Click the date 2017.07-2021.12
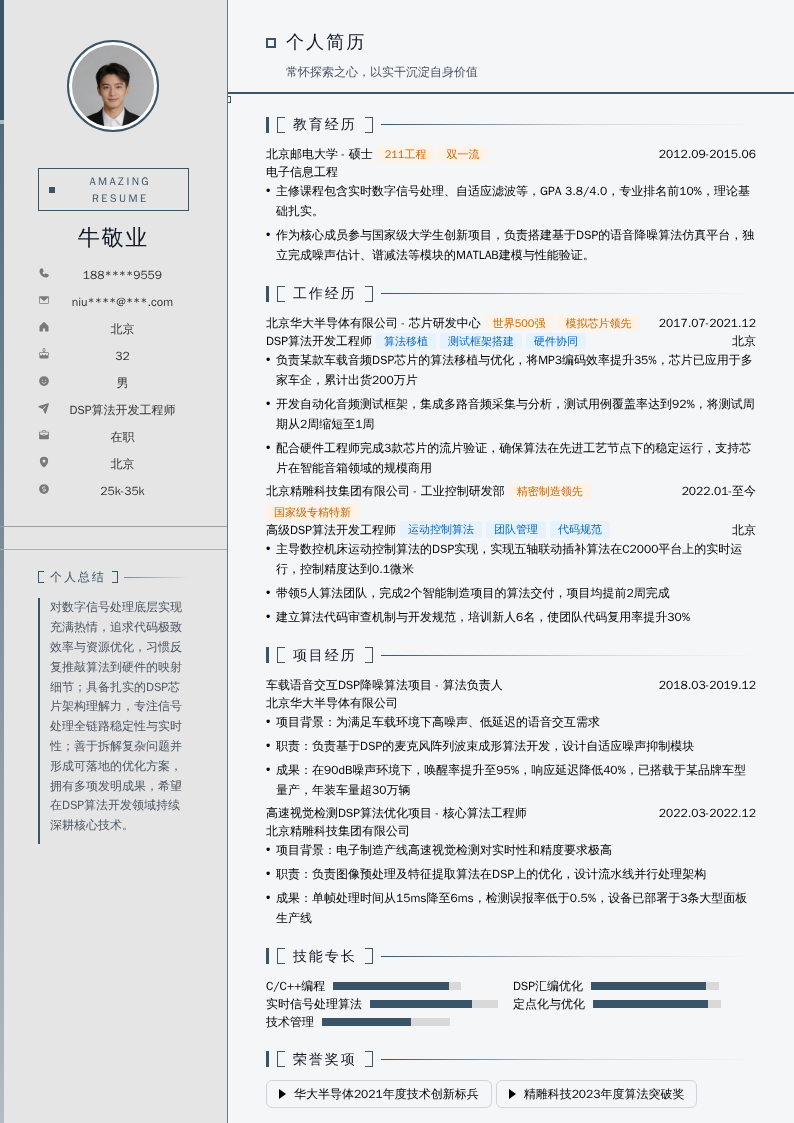794x1123 pixels. coord(707,323)
